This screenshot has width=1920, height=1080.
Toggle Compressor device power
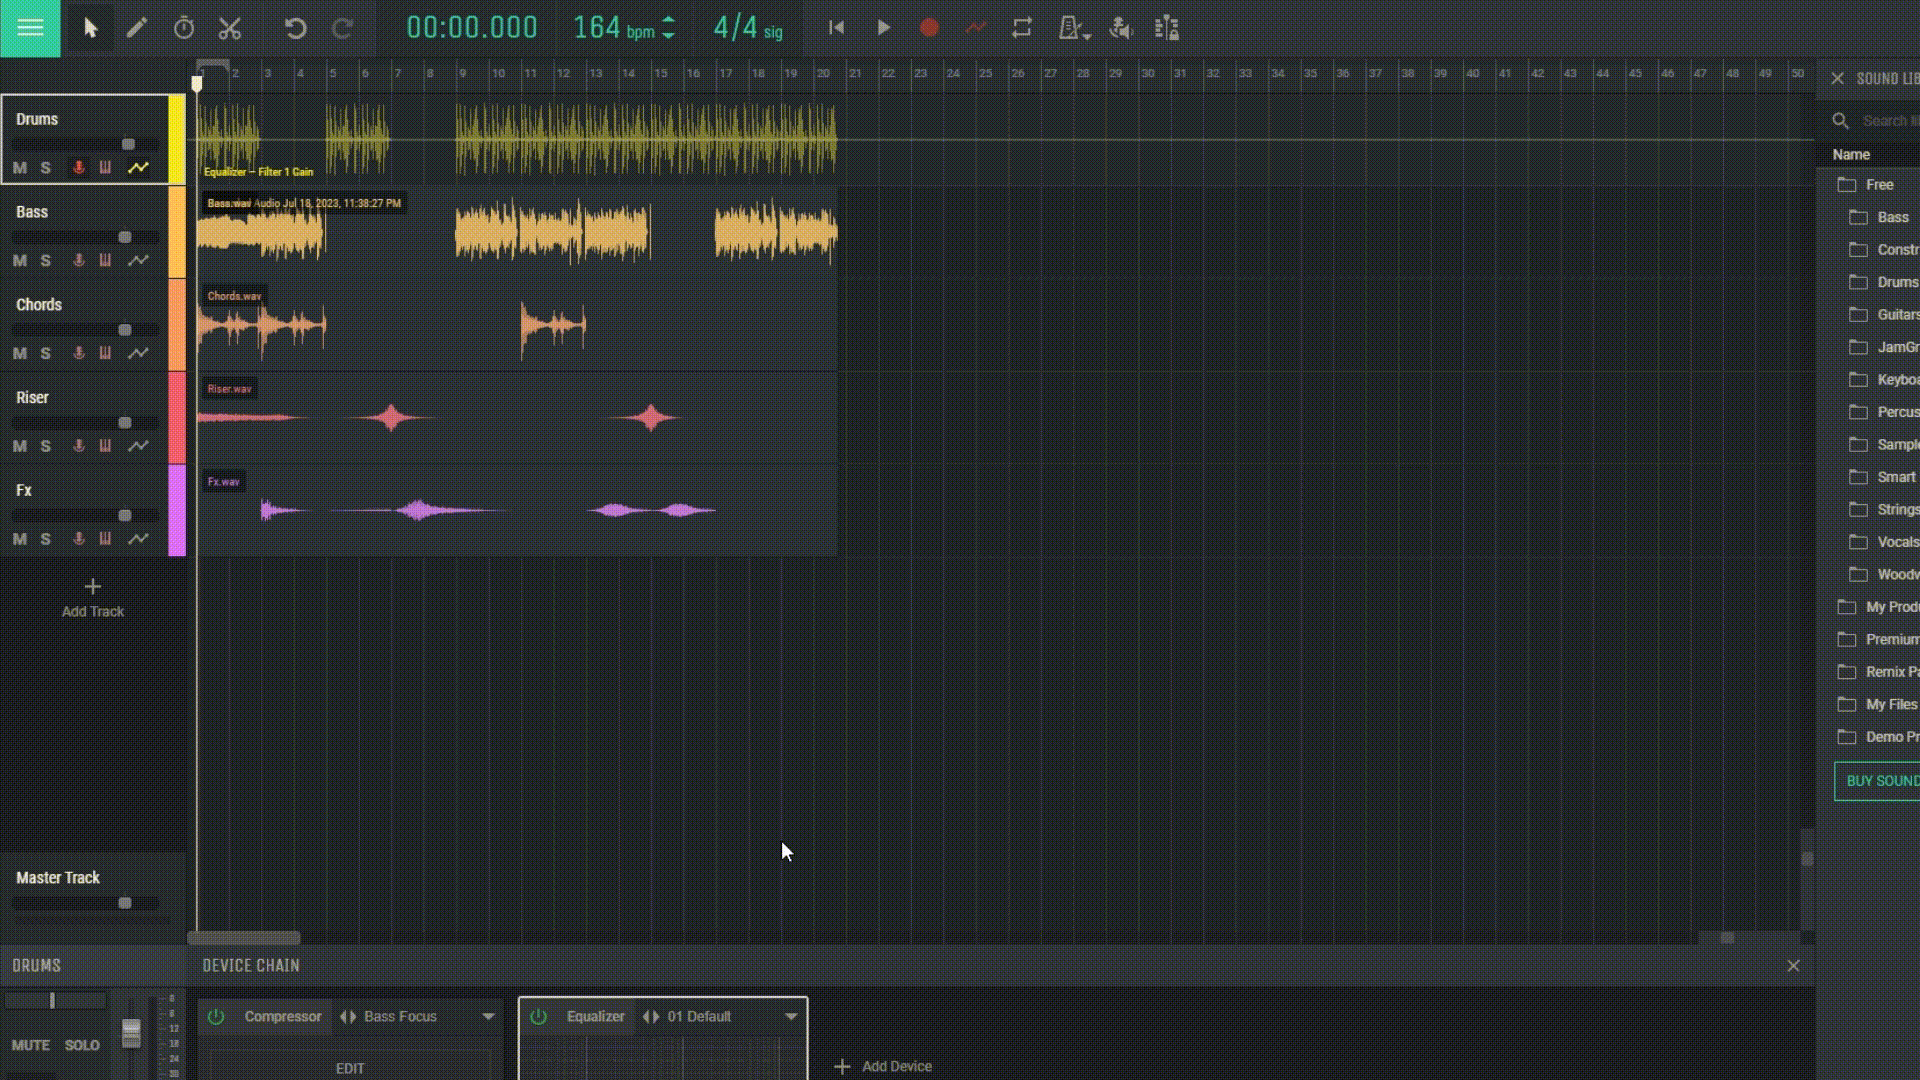(x=216, y=1017)
